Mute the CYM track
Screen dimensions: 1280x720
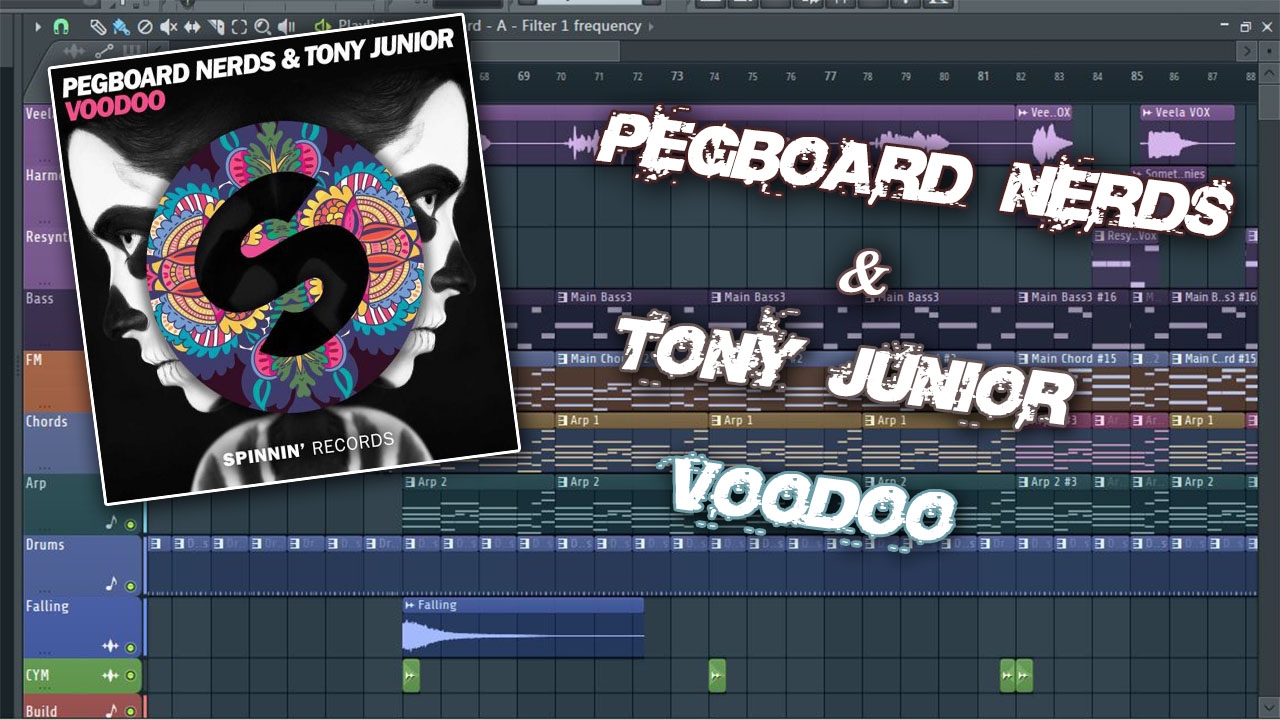coord(130,676)
